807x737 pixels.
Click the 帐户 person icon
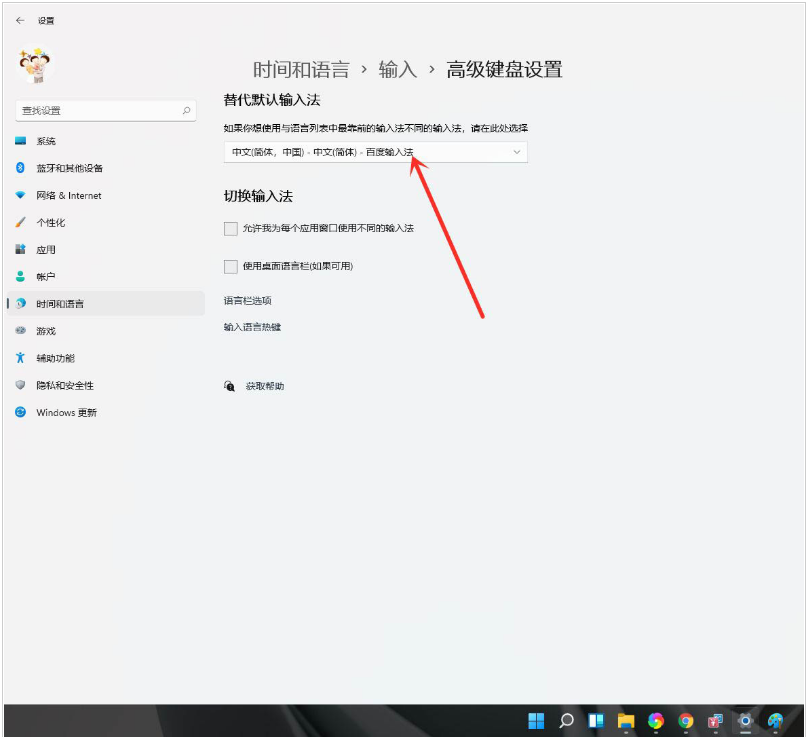[21, 276]
